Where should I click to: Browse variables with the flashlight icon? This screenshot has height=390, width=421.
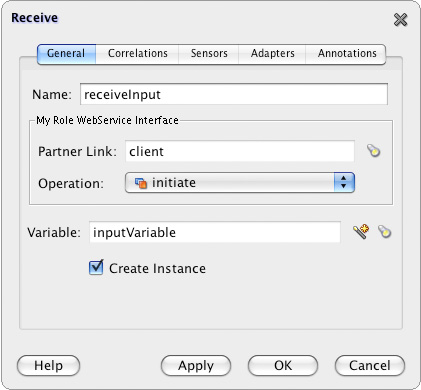(x=385, y=232)
